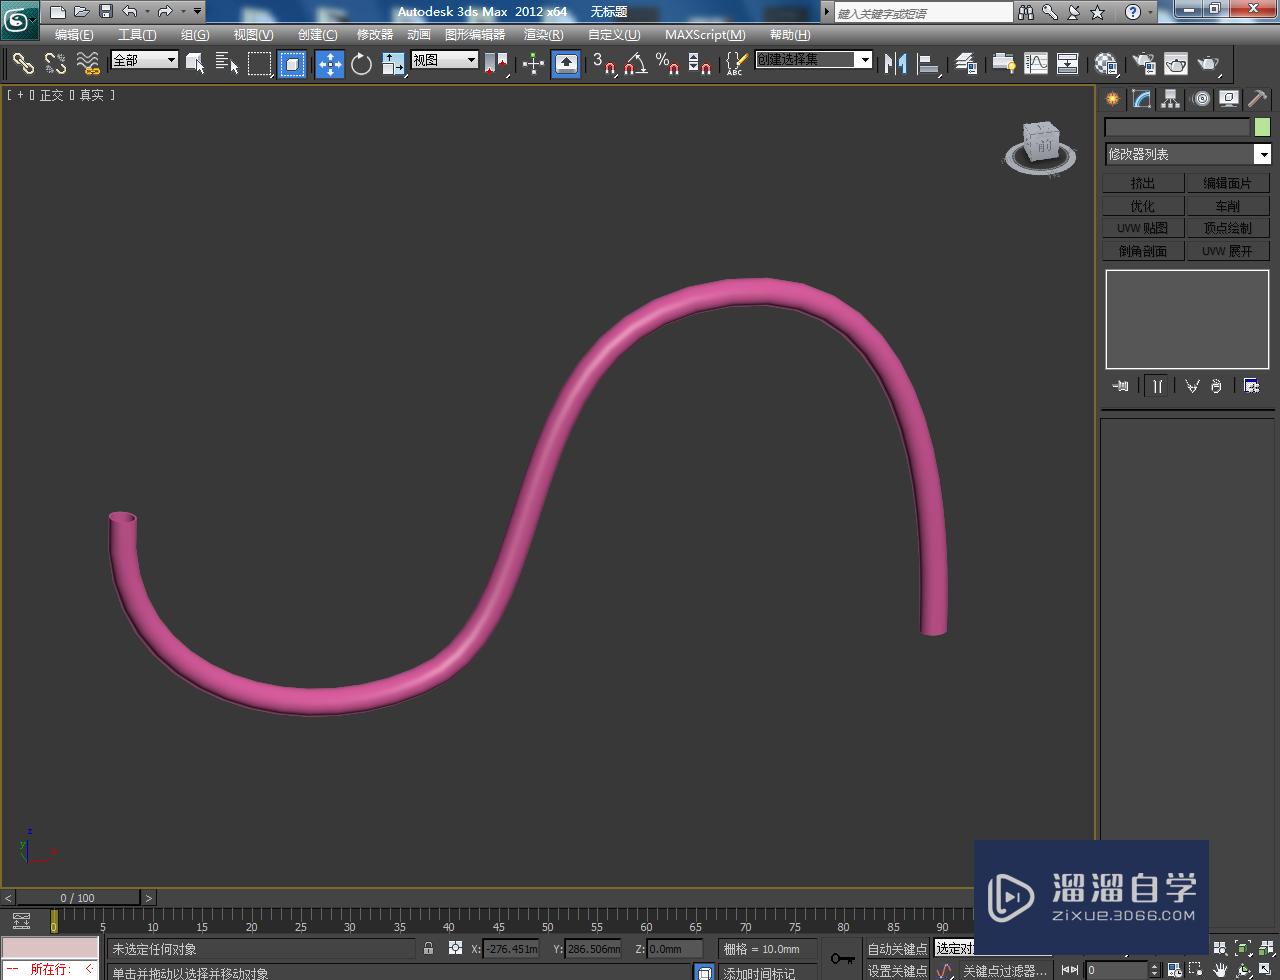Open quick access toolbar customize arrow
The height and width of the screenshot is (980, 1280).
pyautogui.click(x=197, y=12)
